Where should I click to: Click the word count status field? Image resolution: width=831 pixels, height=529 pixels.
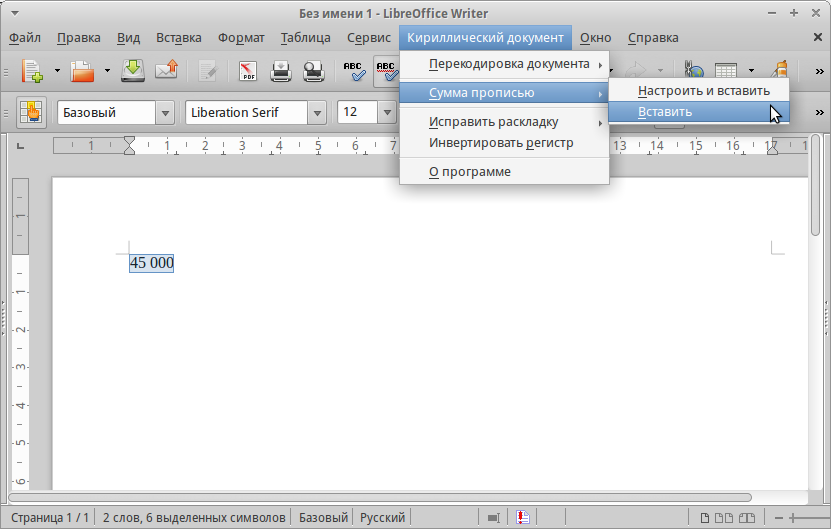pyautogui.click(x=194, y=517)
